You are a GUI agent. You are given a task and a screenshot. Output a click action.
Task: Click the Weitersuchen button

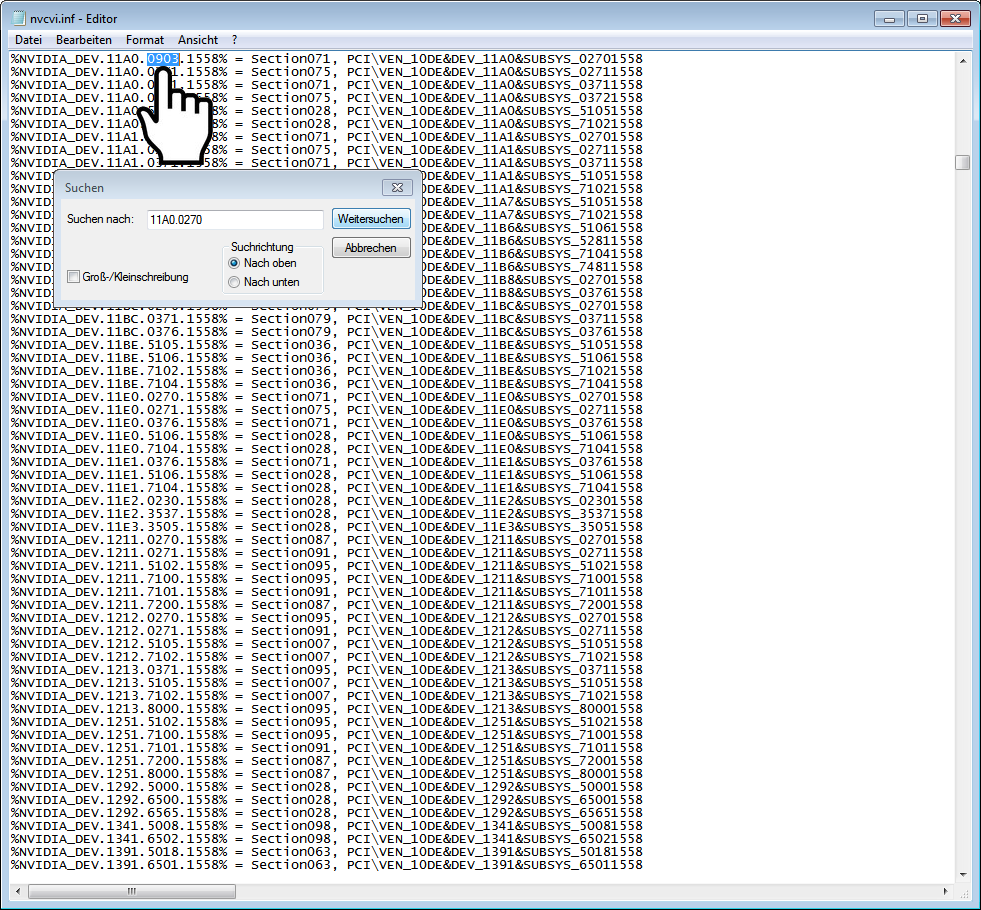371,219
